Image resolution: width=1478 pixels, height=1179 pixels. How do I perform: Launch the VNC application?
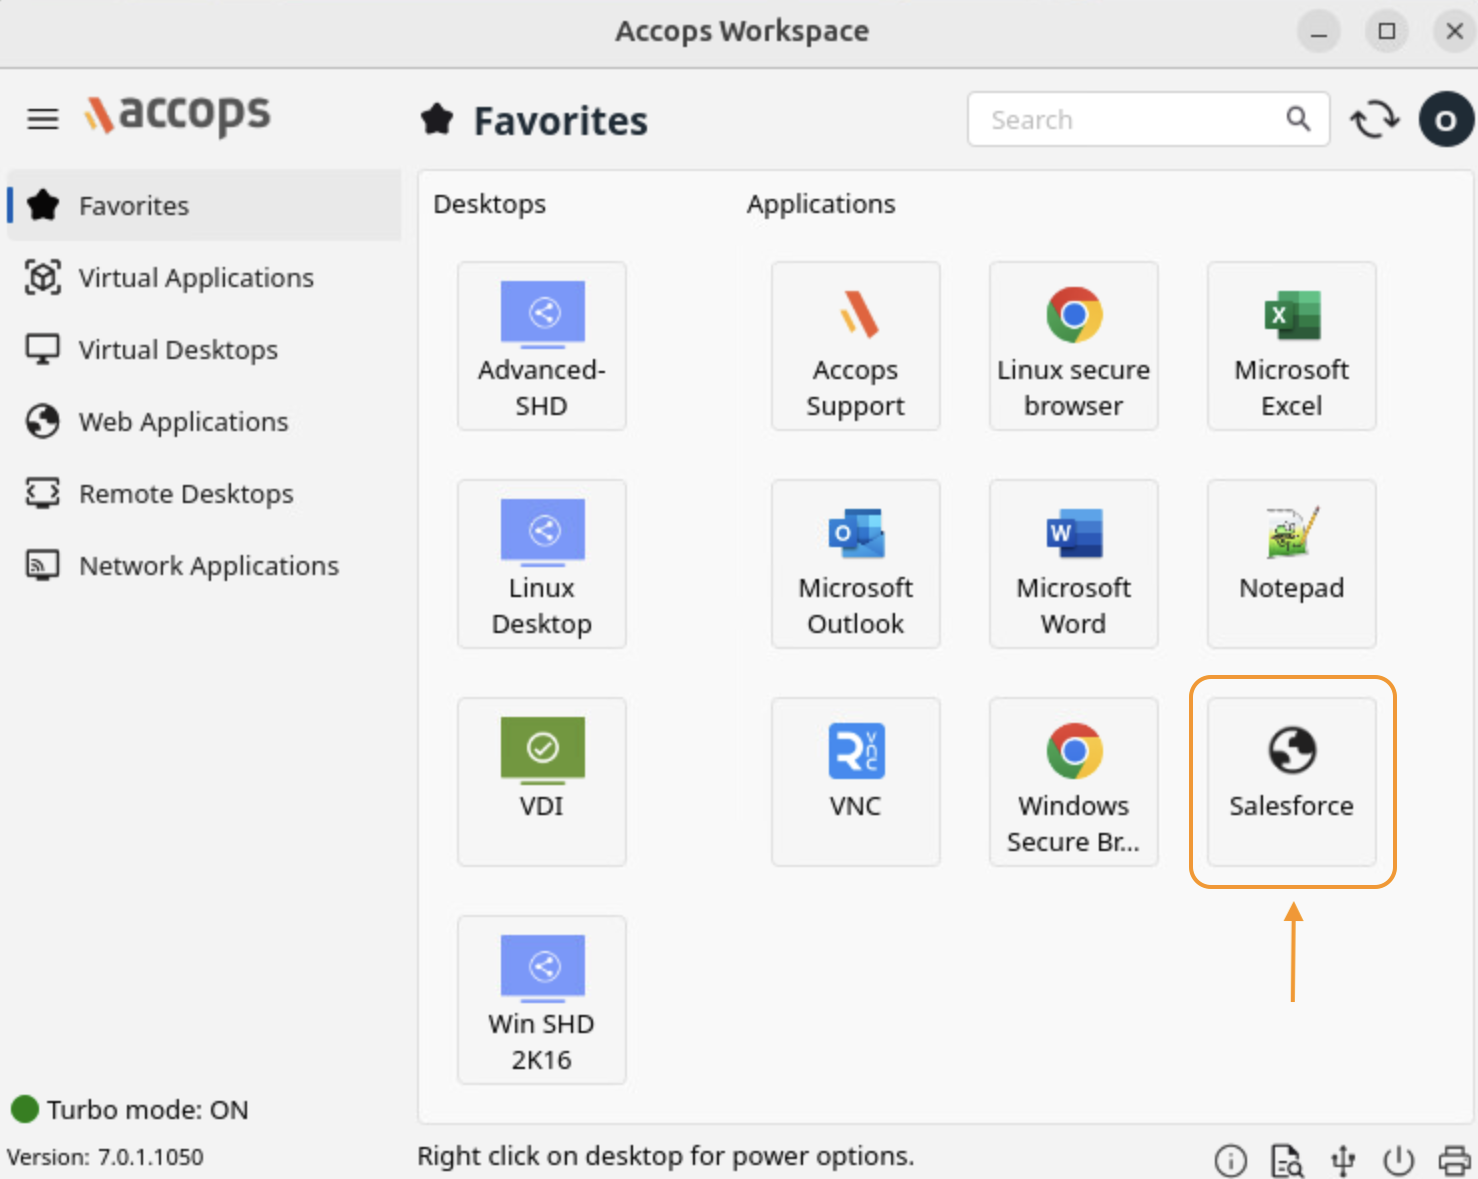855,781
